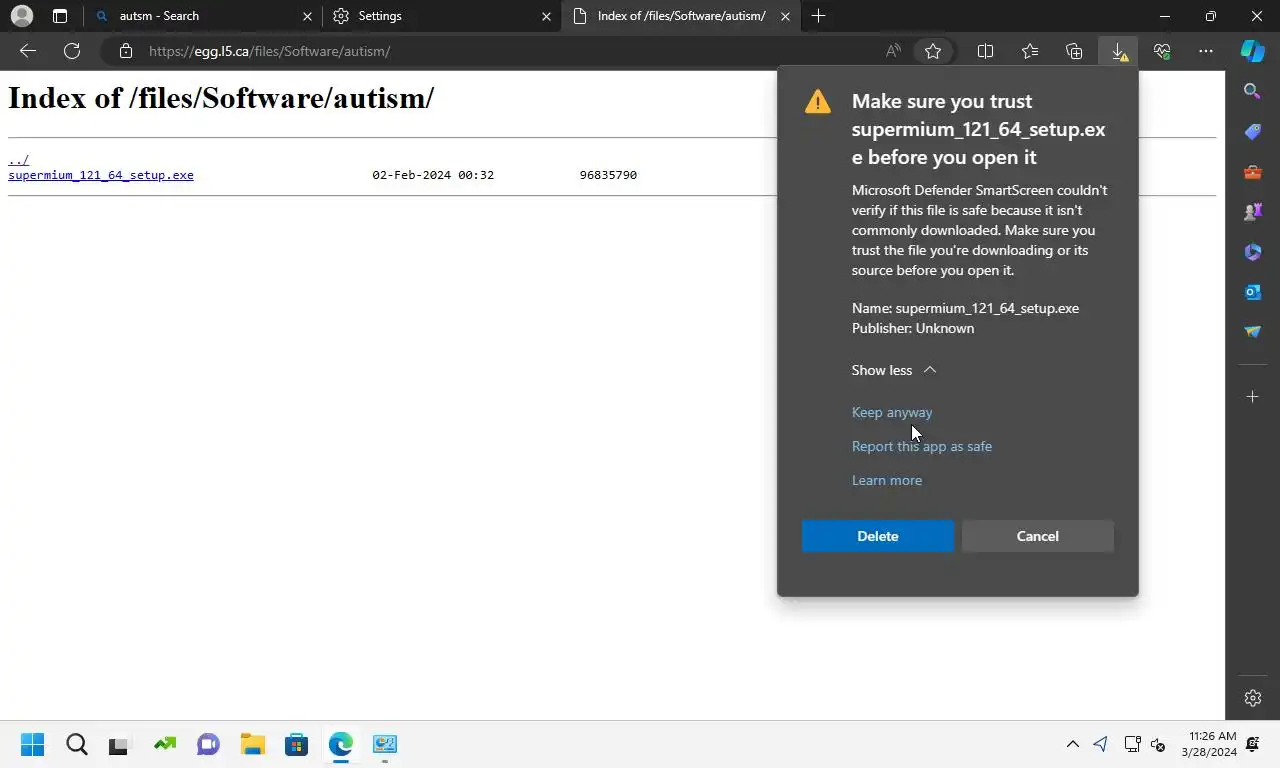
Task: Show hidden system tray icons chevron
Action: (1072, 744)
